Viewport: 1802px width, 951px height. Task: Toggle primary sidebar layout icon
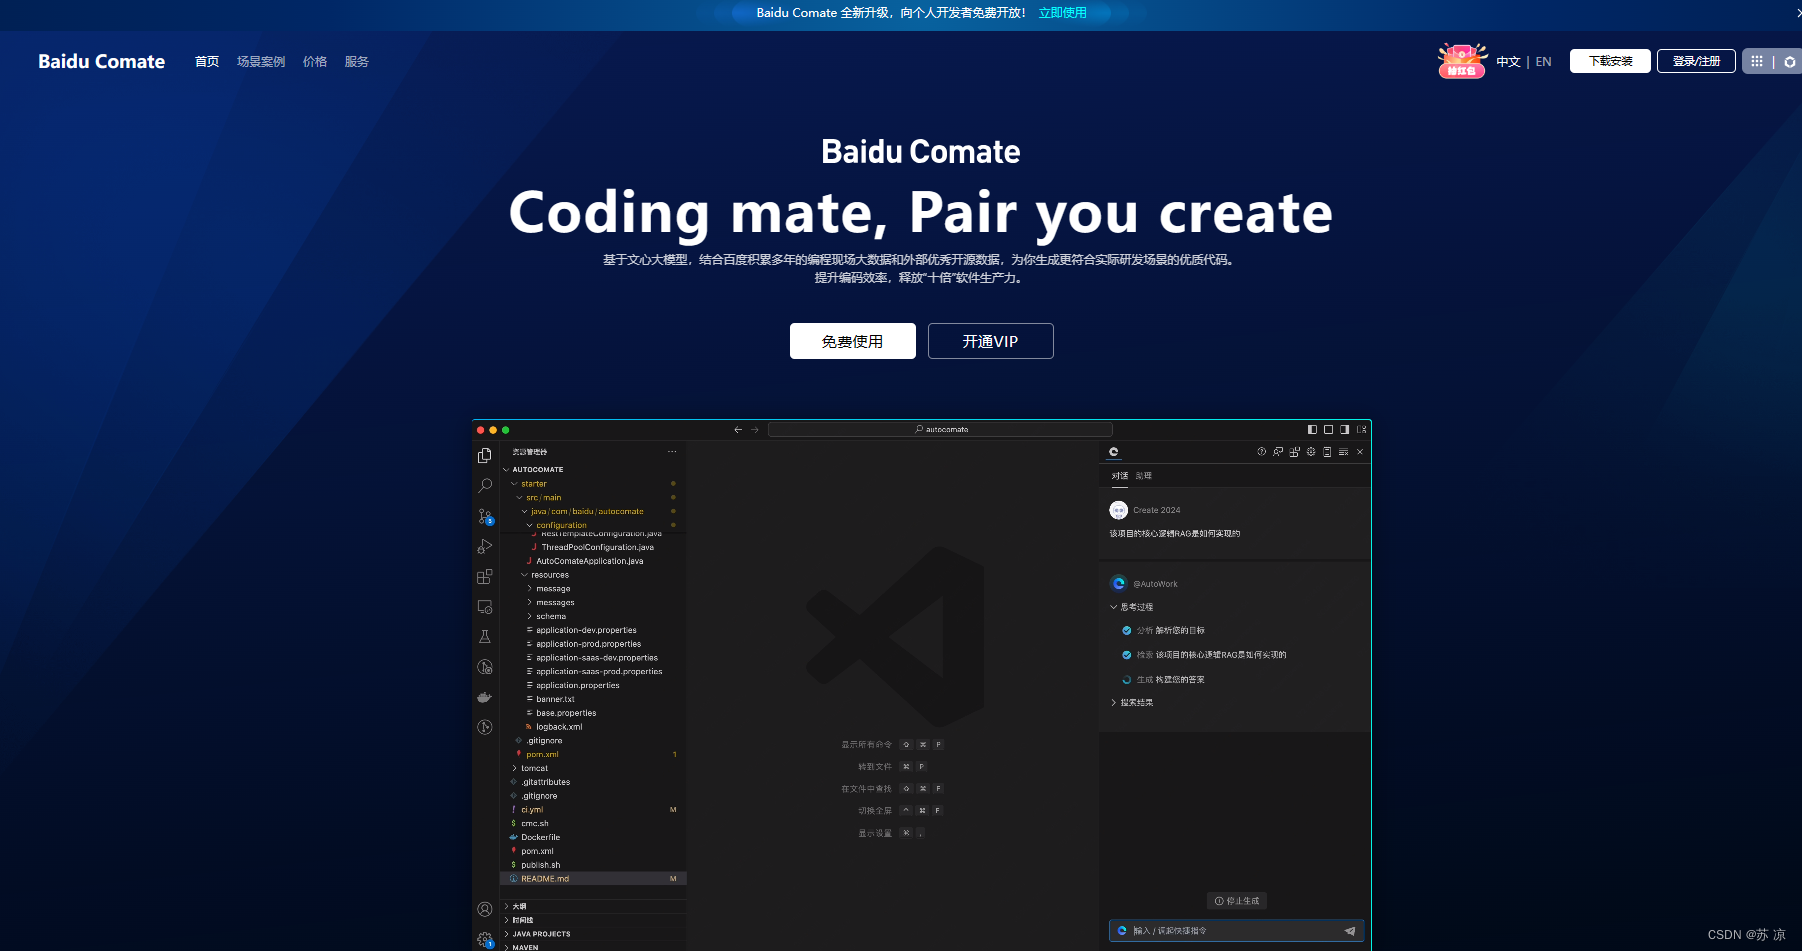1312,430
